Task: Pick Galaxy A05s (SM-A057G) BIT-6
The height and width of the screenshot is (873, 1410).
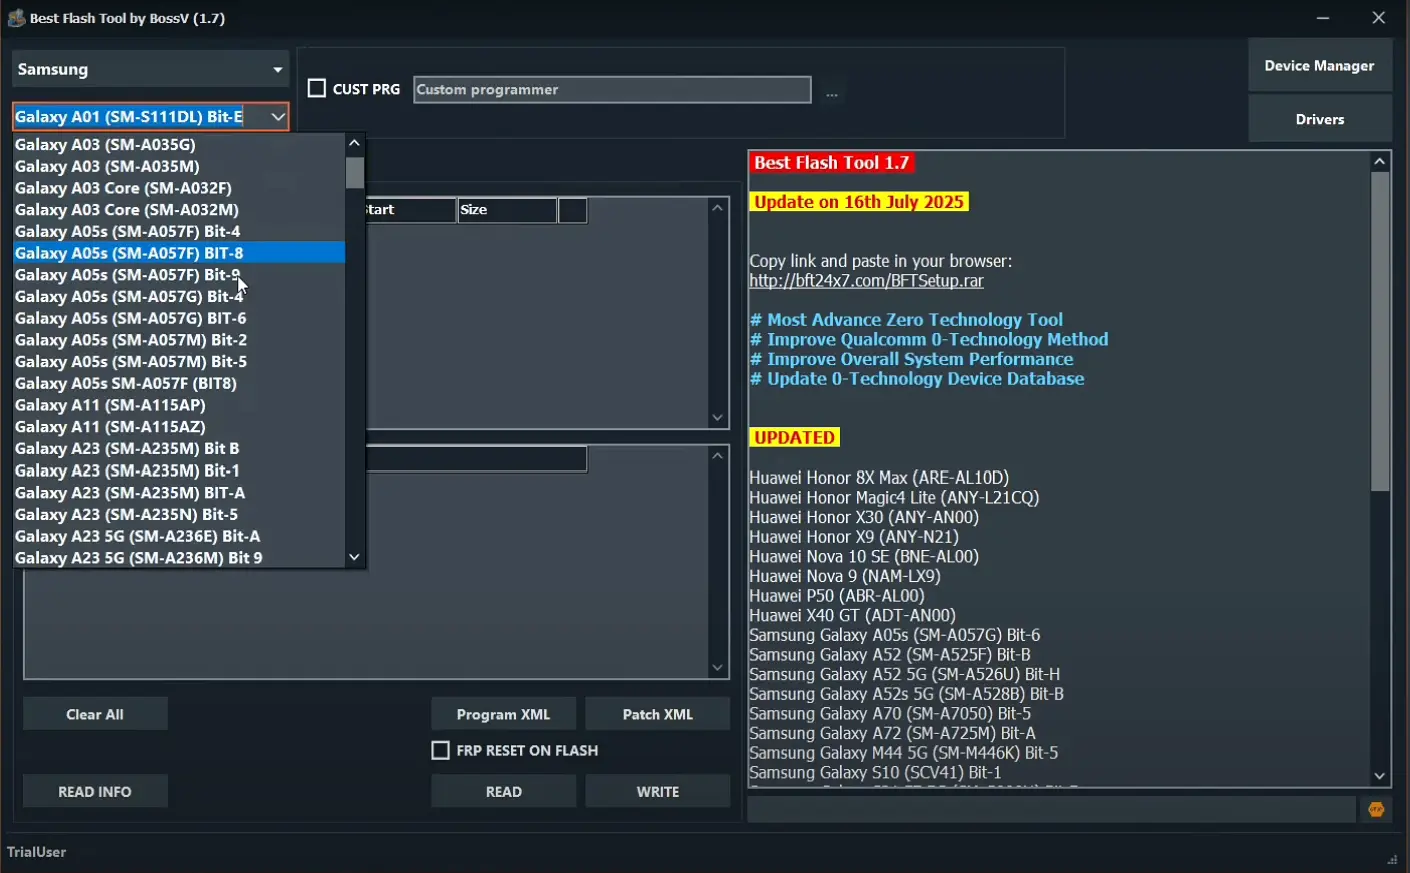Action: pyautogui.click(x=179, y=318)
